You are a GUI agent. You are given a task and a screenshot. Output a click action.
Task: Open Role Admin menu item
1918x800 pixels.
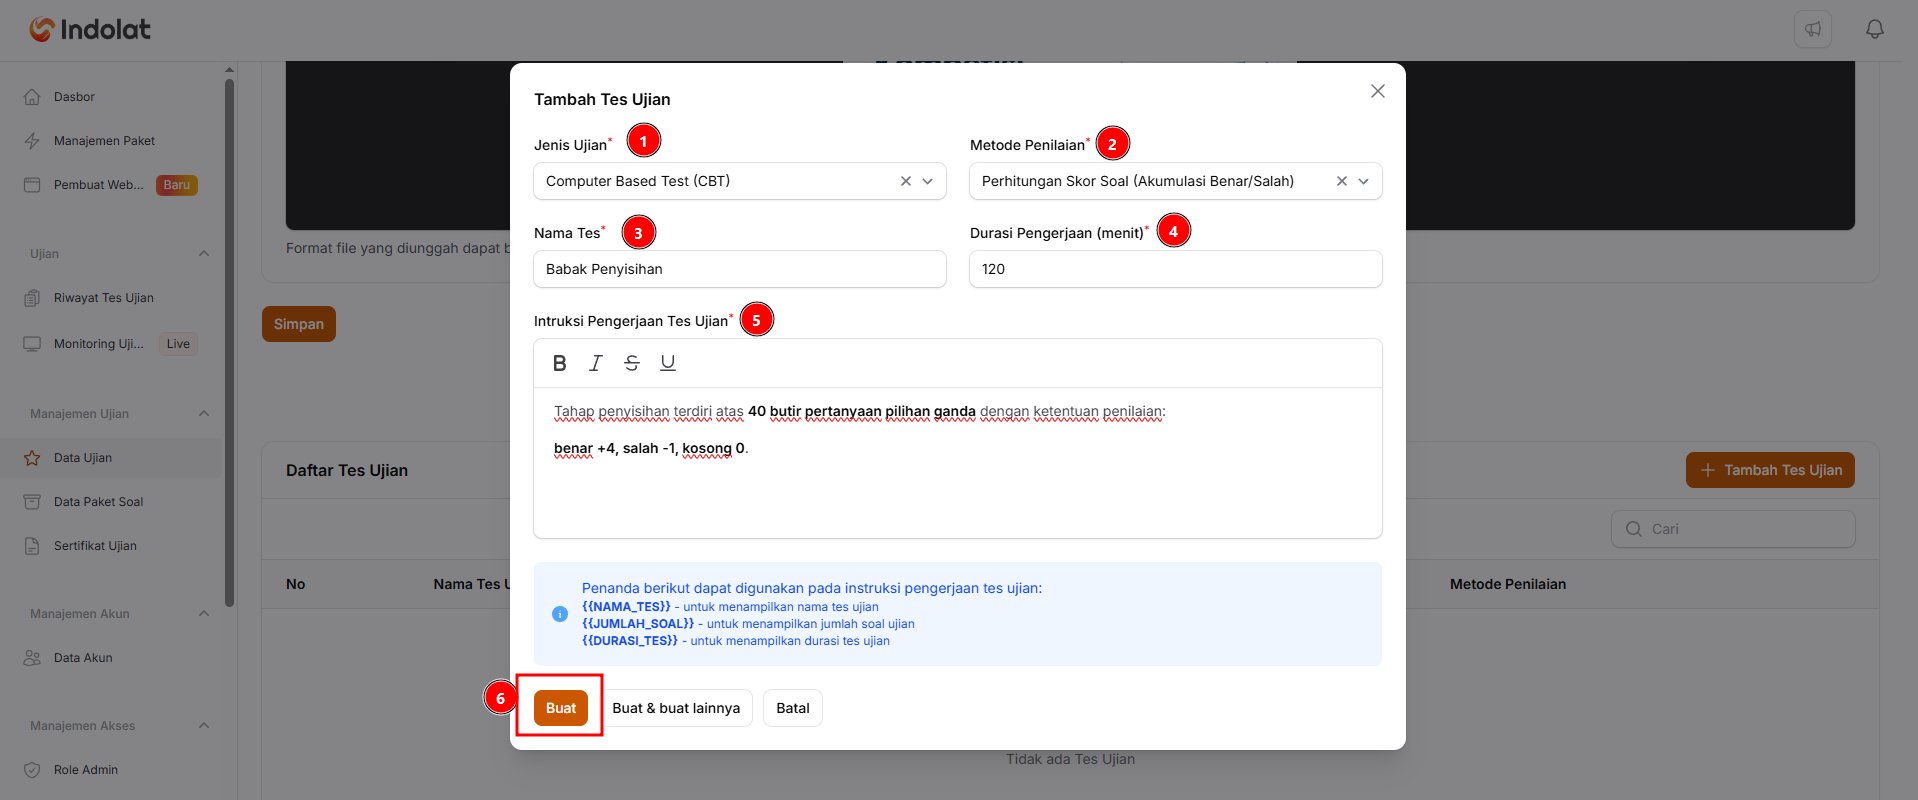pyautogui.click(x=111, y=770)
